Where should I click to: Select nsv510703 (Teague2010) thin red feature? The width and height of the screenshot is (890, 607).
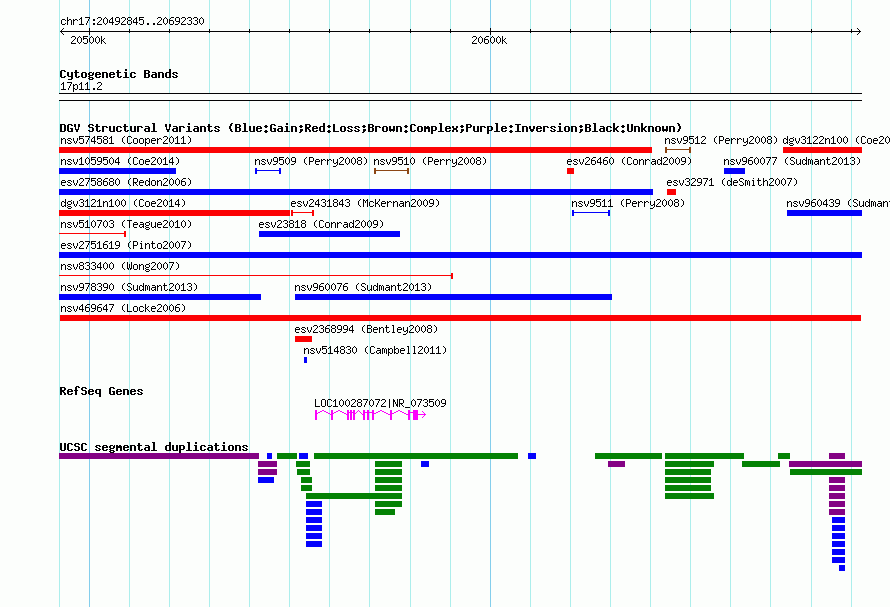pyautogui.click(x=93, y=233)
